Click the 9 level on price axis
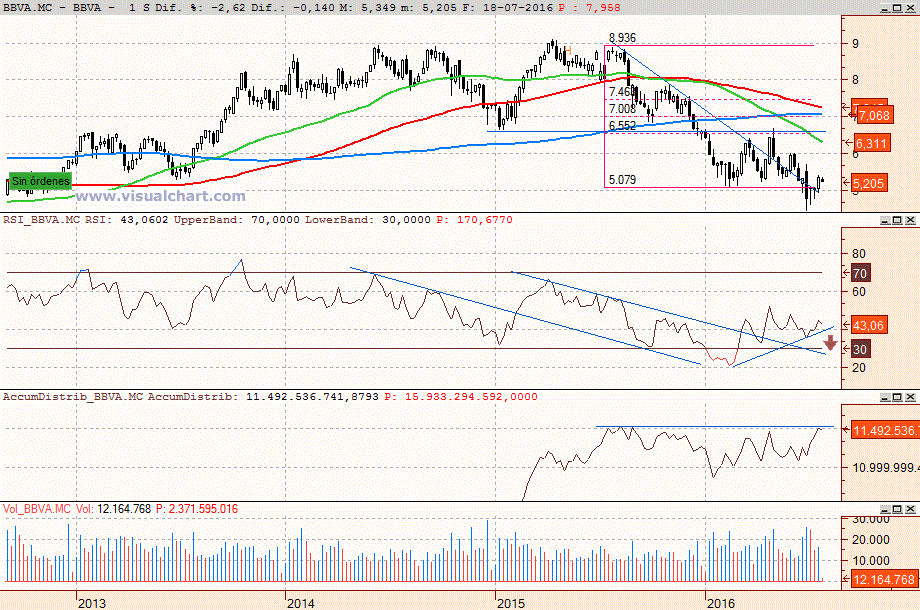920x610 pixels. pyautogui.click(x=855, y=44)
